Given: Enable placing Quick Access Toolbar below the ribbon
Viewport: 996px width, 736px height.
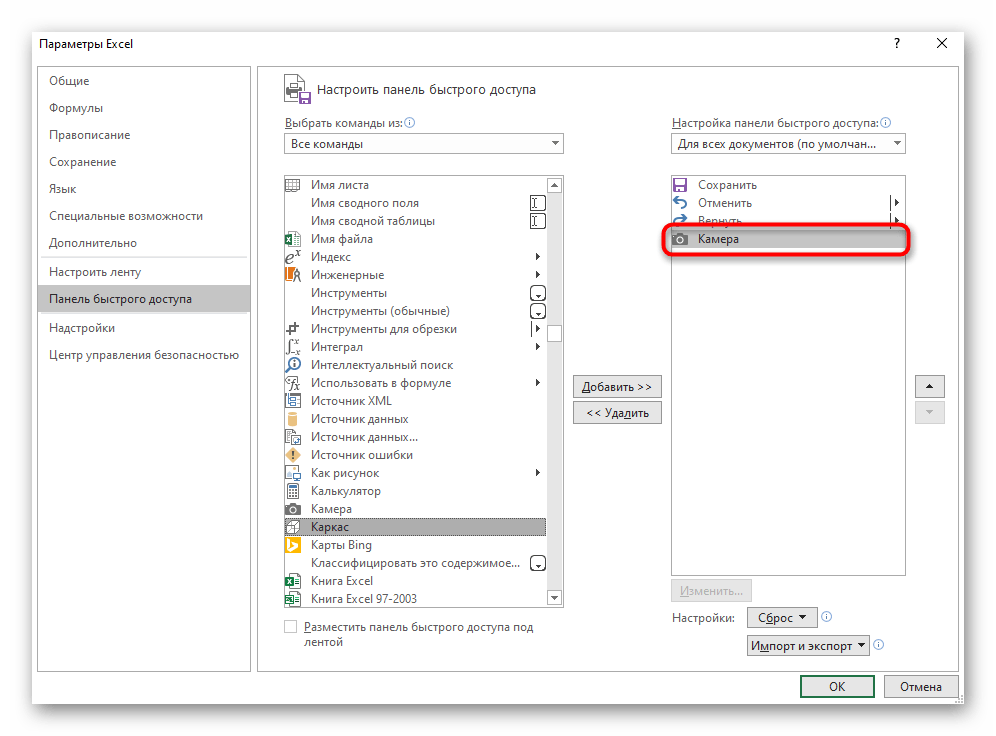Looking at the screenshot, I should pyautogui.click(x=290, y=627).
